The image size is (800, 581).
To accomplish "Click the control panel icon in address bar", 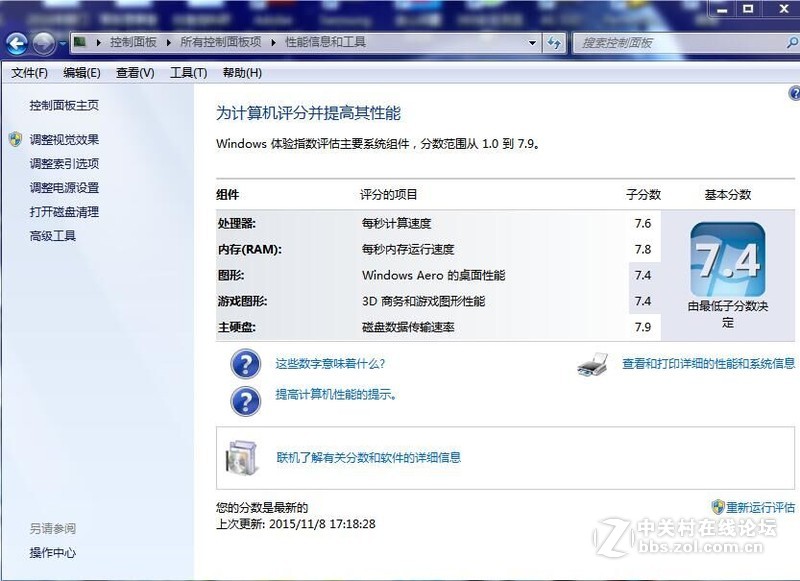I will 80,42.
